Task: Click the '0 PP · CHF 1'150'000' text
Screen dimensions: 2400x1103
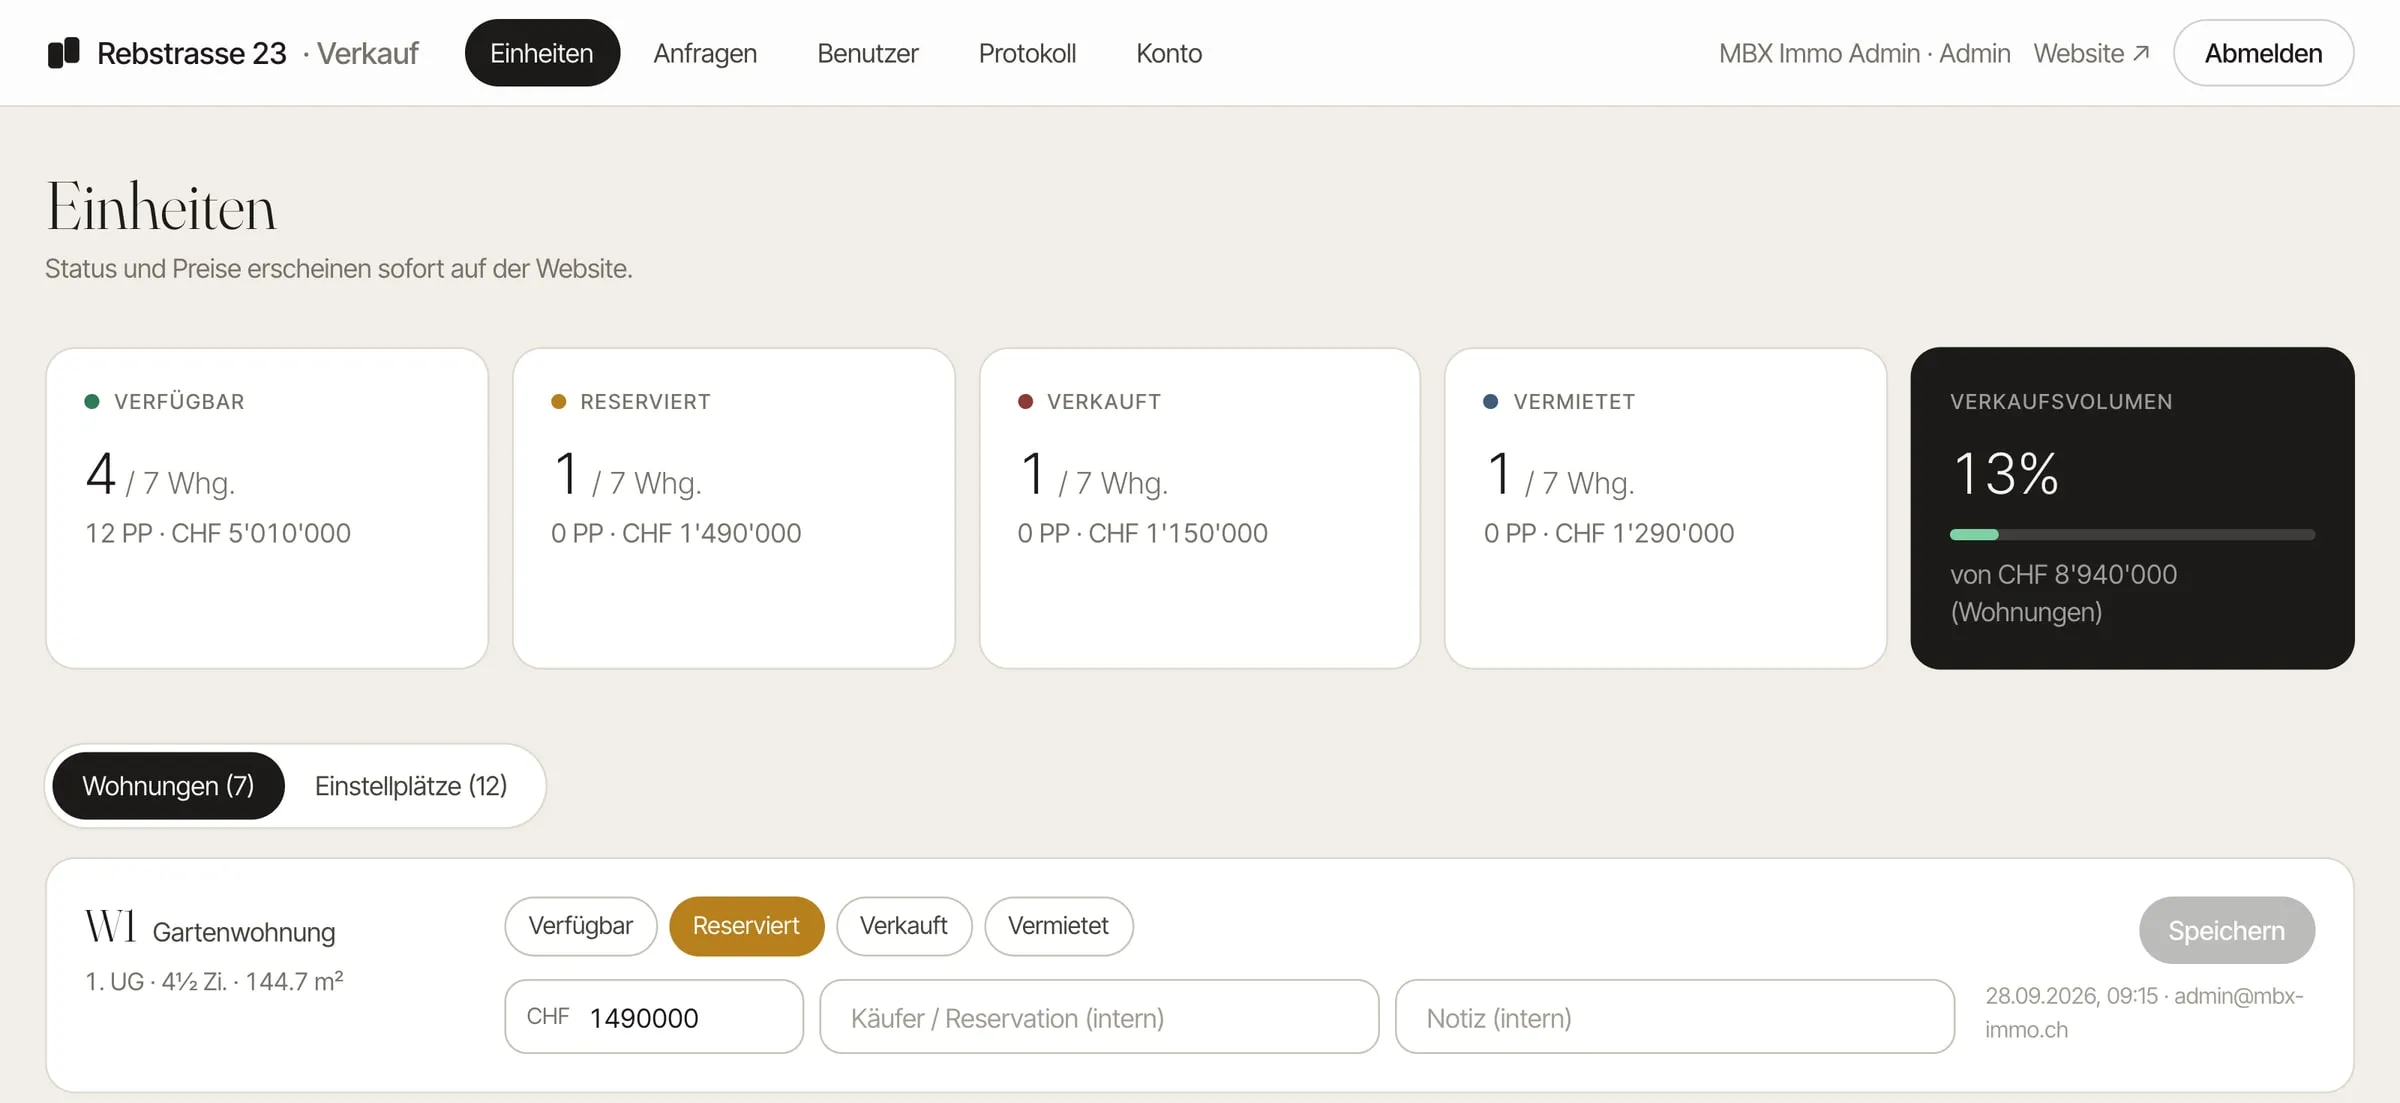Action: pos(1142,533)
